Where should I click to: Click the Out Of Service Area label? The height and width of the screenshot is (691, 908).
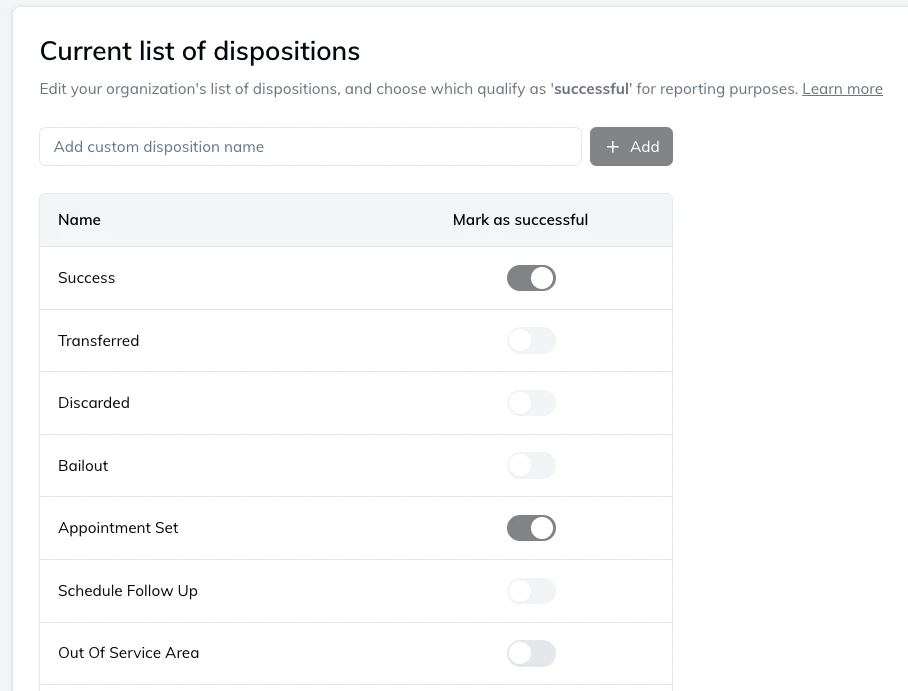[x=129, y=653]
